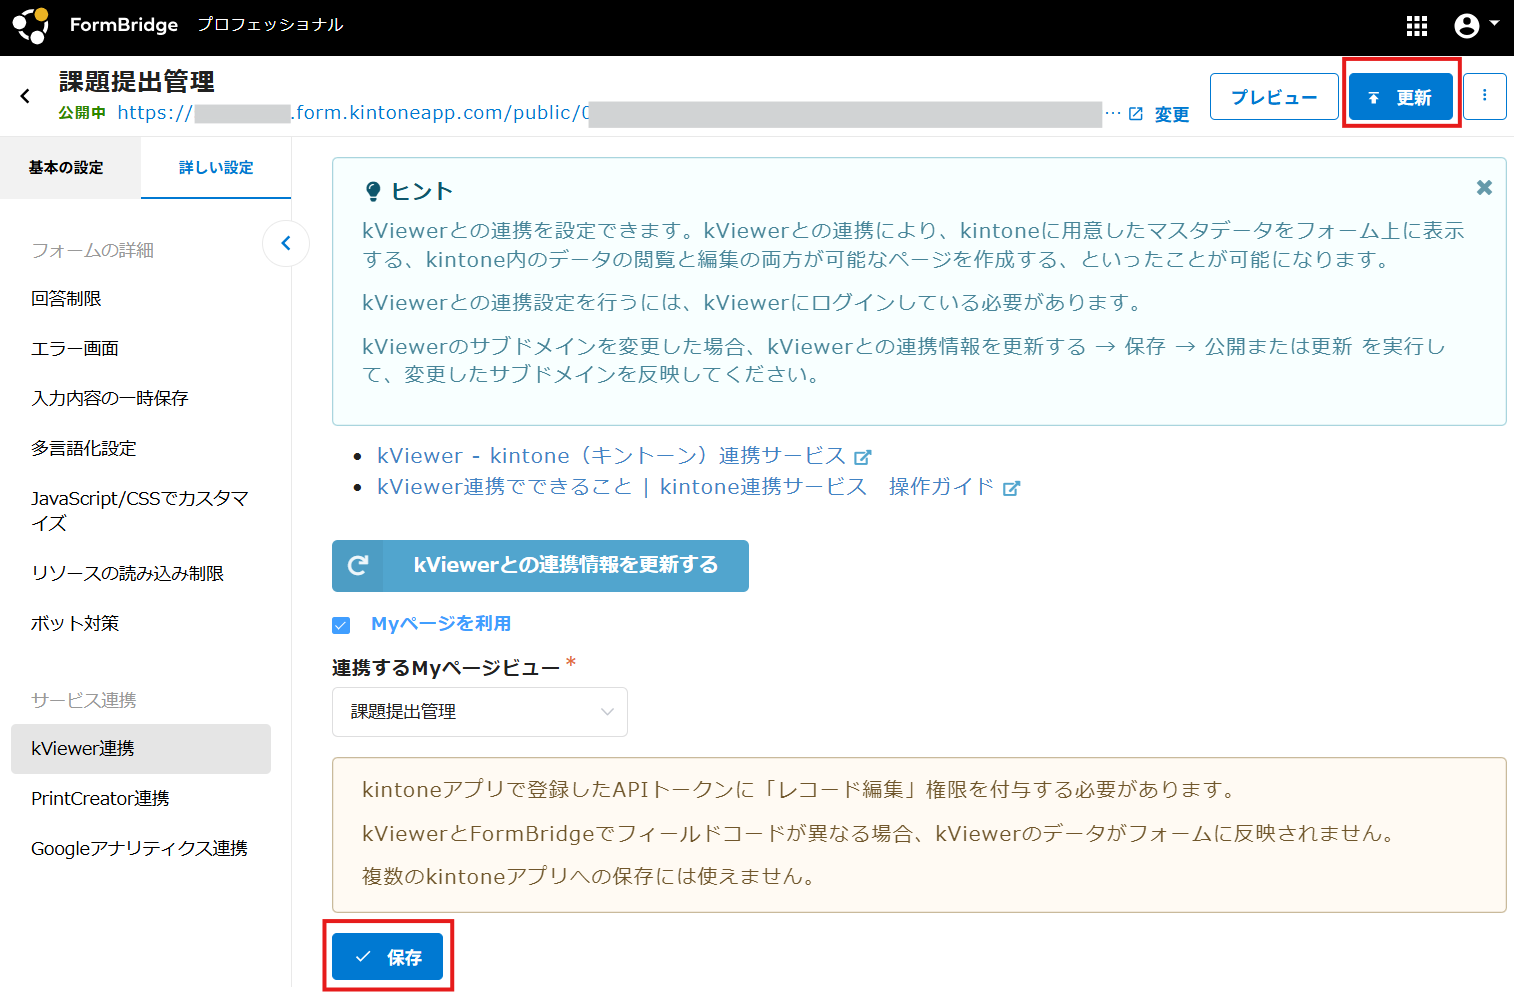Click the 保存 save button
This screenshot has width=1514, height=992.
tap(388, 957)
